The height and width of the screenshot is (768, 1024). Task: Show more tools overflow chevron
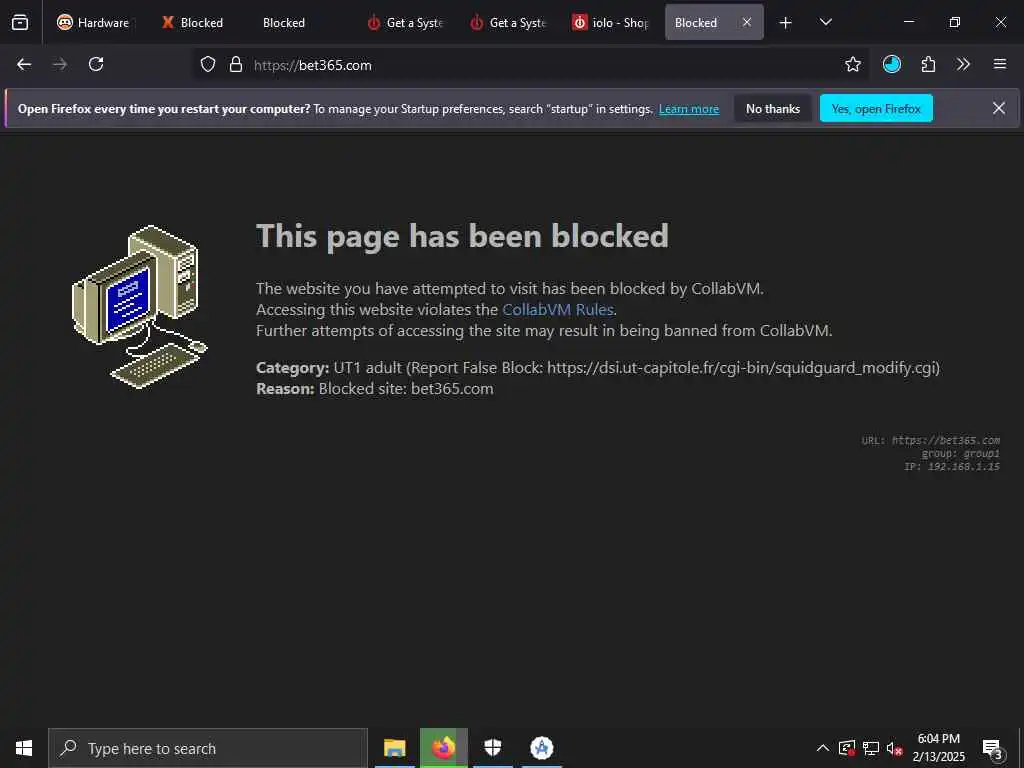963,64
